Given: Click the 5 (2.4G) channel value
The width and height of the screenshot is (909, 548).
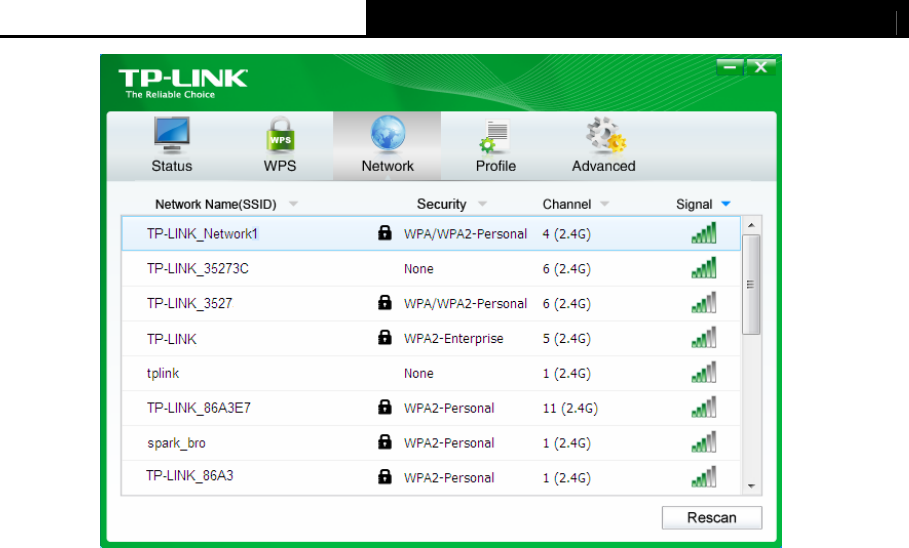Looking at the screenshot, I should [566, 339].
